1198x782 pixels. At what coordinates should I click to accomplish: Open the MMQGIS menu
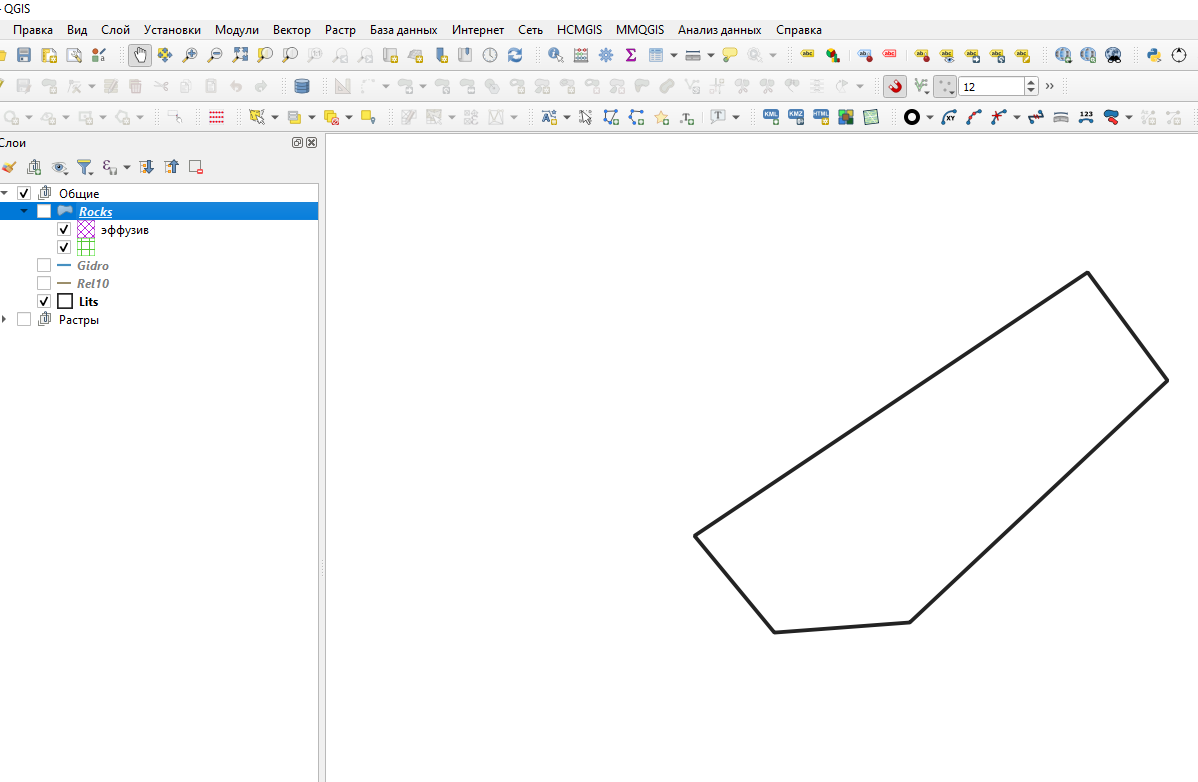[x=640, y=30]
